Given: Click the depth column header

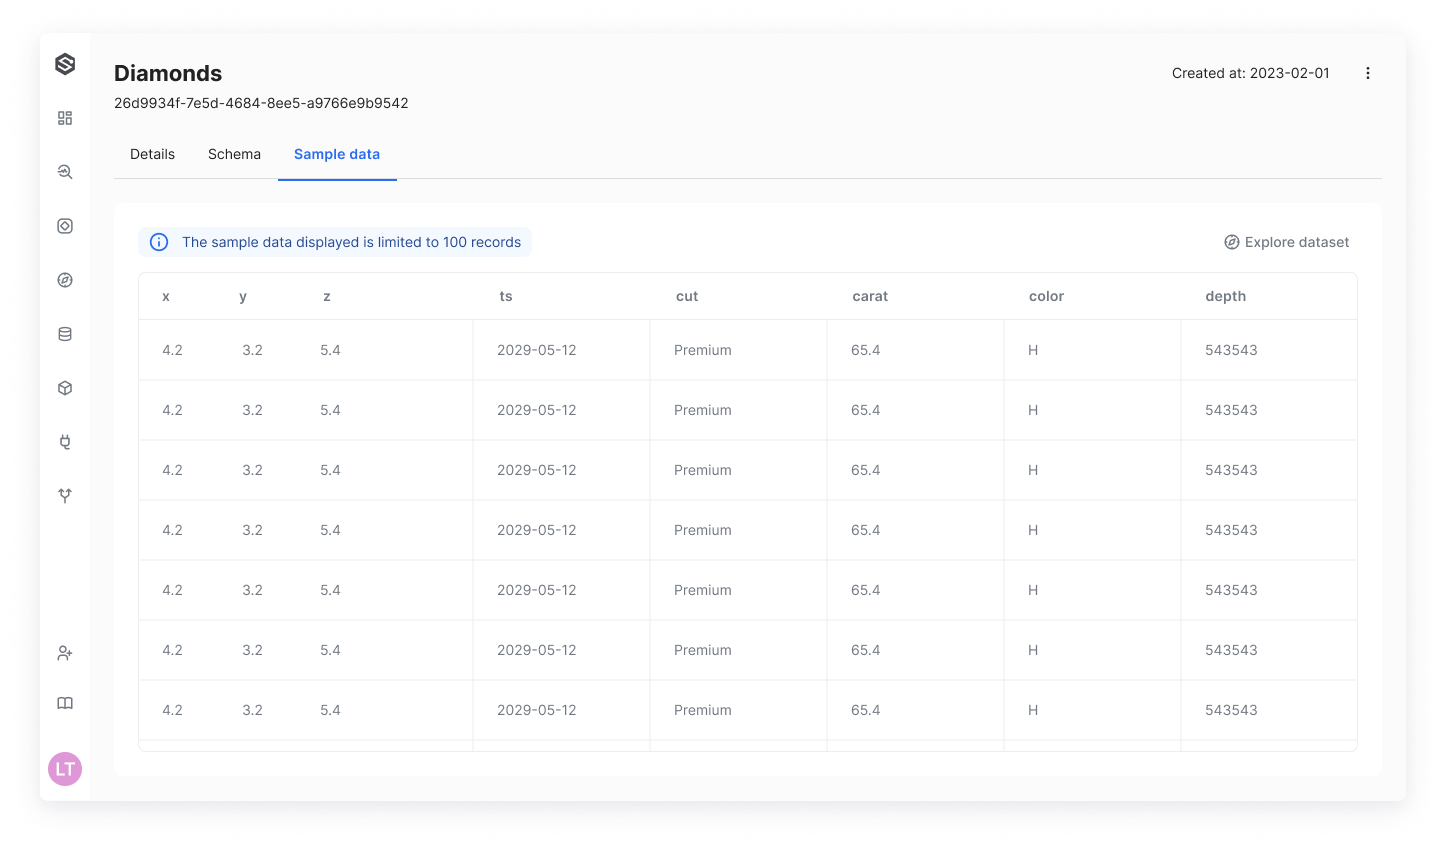Looking at the screenshot, I should (1225, 296).
